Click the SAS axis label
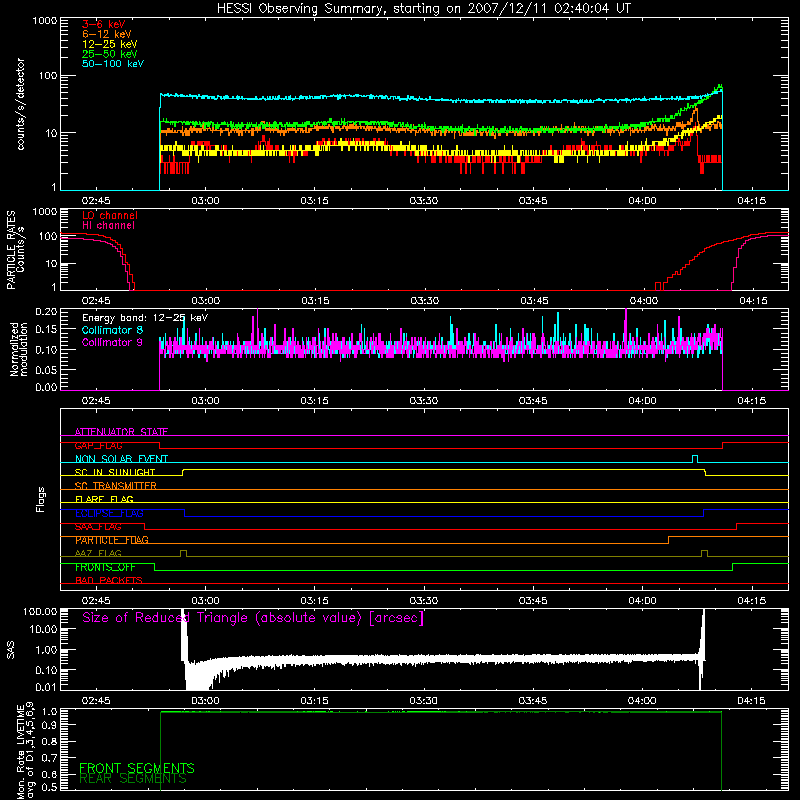 tap(11, 650)
